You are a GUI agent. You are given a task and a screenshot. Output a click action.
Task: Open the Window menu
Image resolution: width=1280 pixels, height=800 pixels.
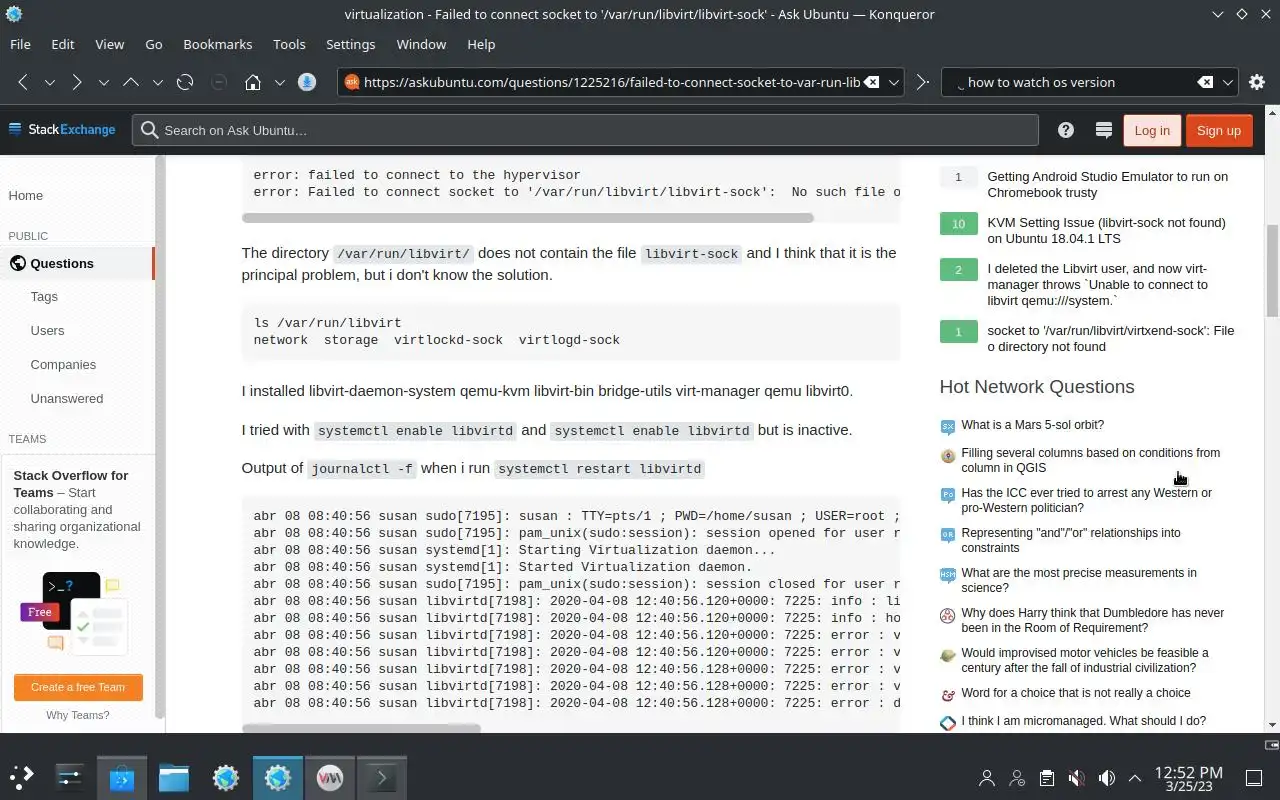[421, 44]
